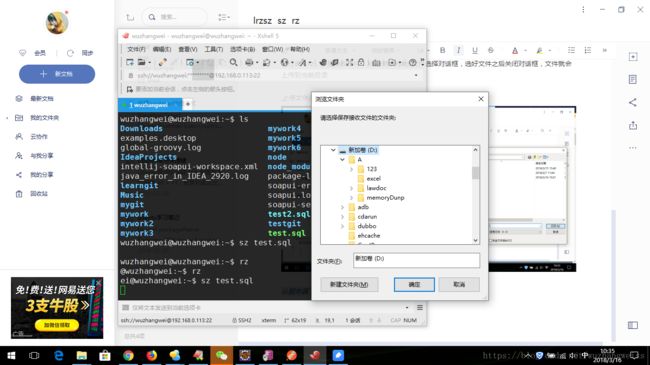Click the embedded screenshot thumbnail in the note

click(x=532, y=189)
